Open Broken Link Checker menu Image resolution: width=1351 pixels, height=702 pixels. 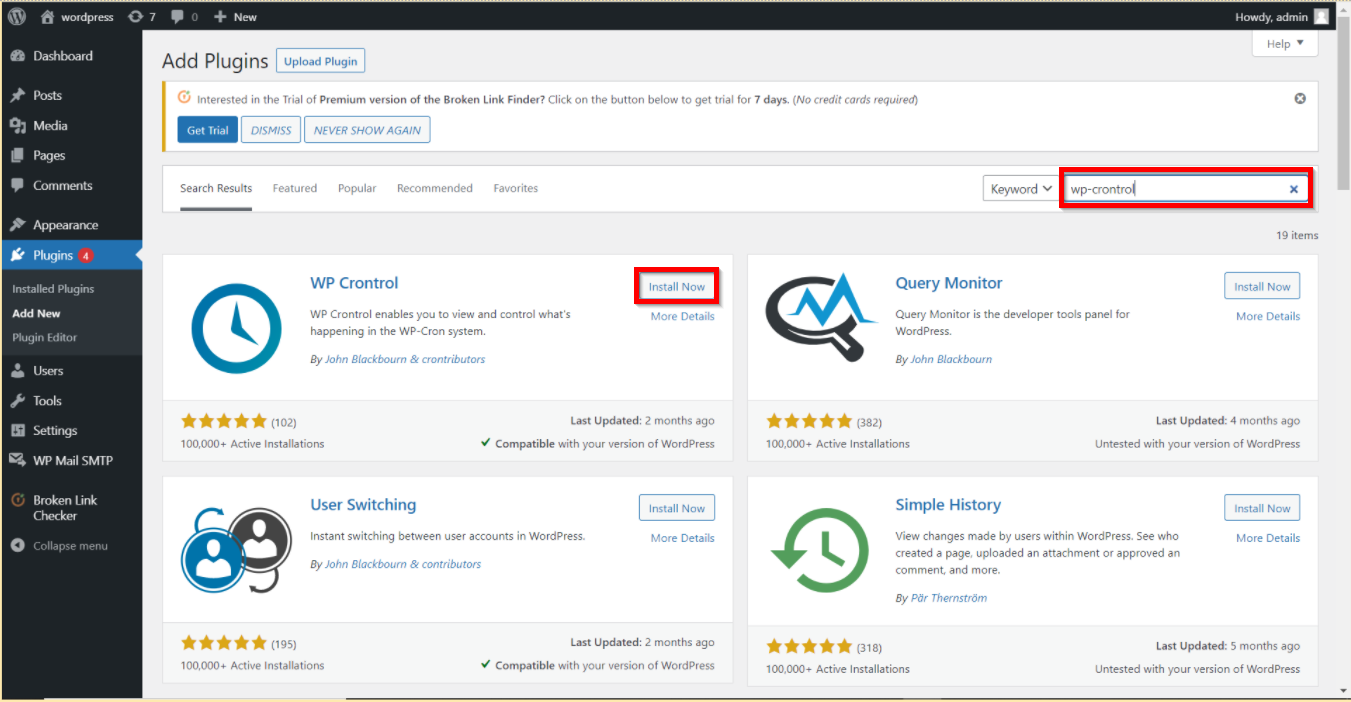71,507
